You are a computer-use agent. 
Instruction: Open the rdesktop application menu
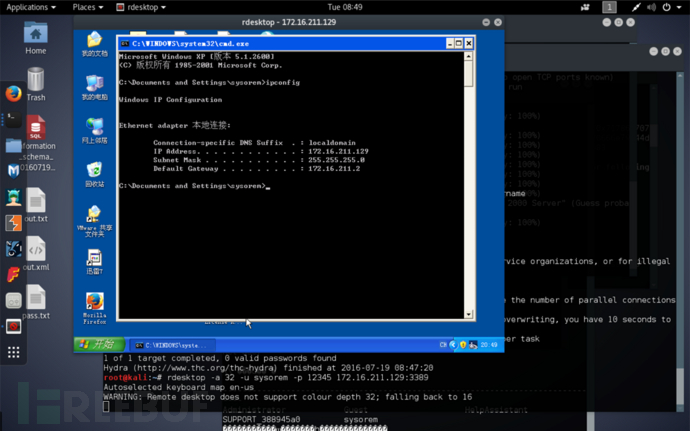coord(141,7)
